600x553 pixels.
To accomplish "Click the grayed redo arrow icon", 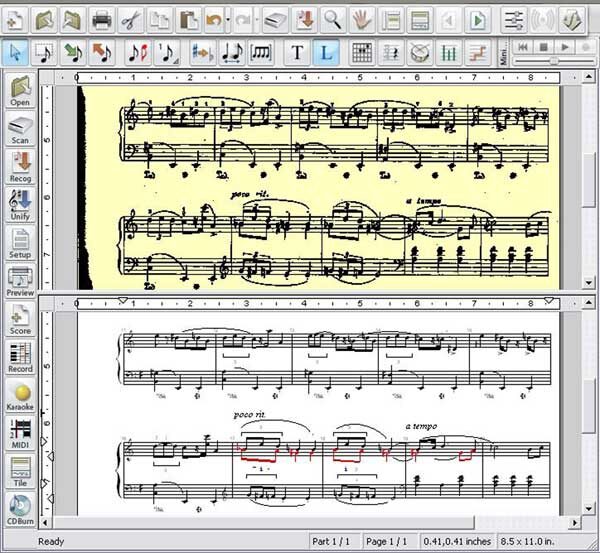I will (243, 20).
